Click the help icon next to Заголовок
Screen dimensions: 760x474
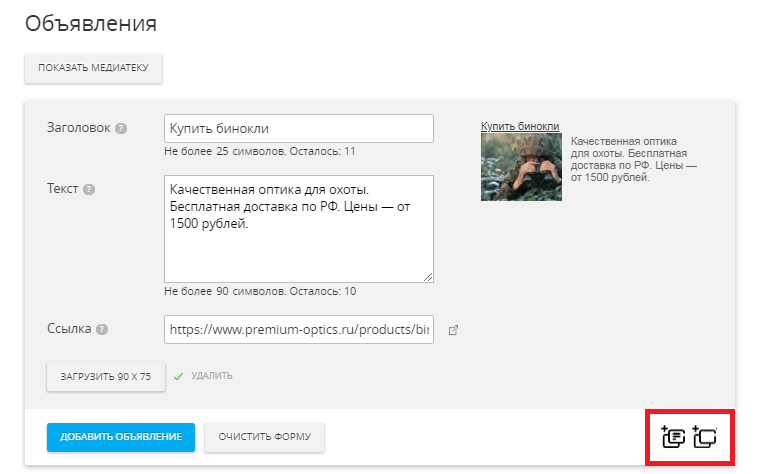click(121, 128)
